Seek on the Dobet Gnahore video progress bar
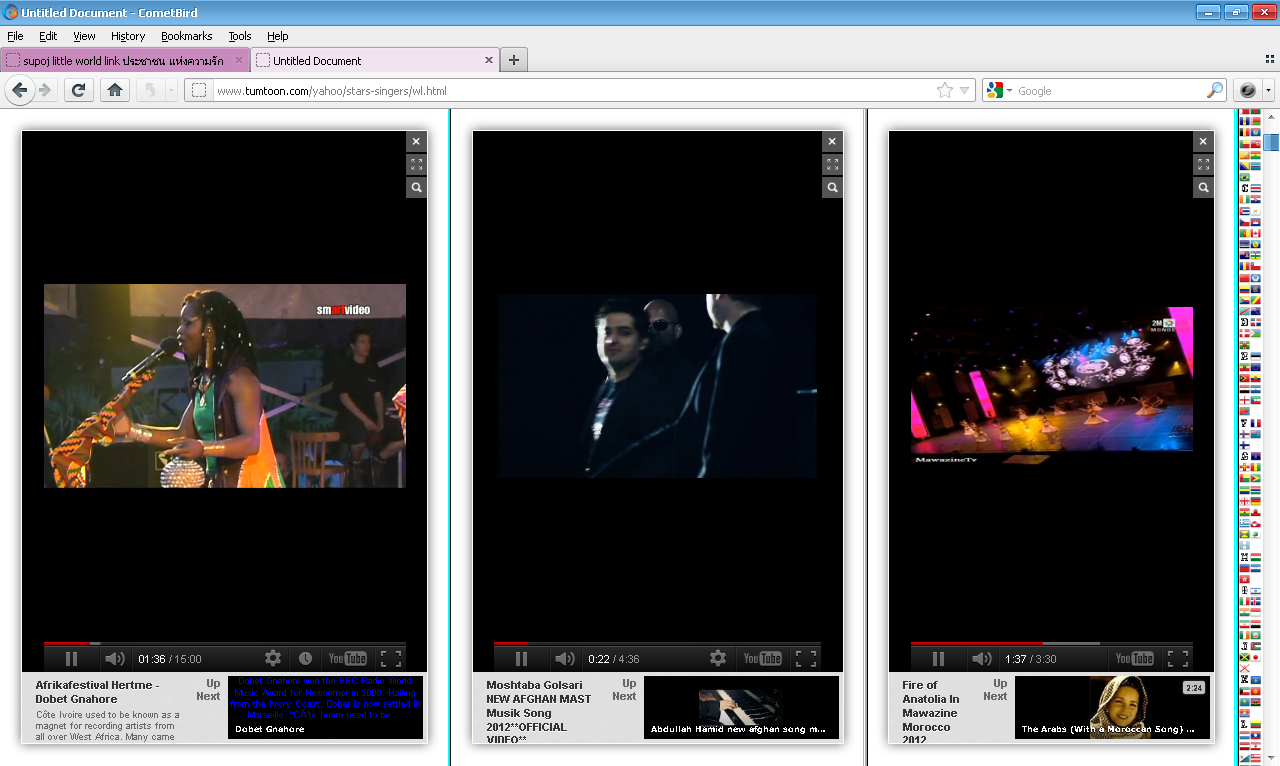 pyautogui.click(x=225, y=643)
